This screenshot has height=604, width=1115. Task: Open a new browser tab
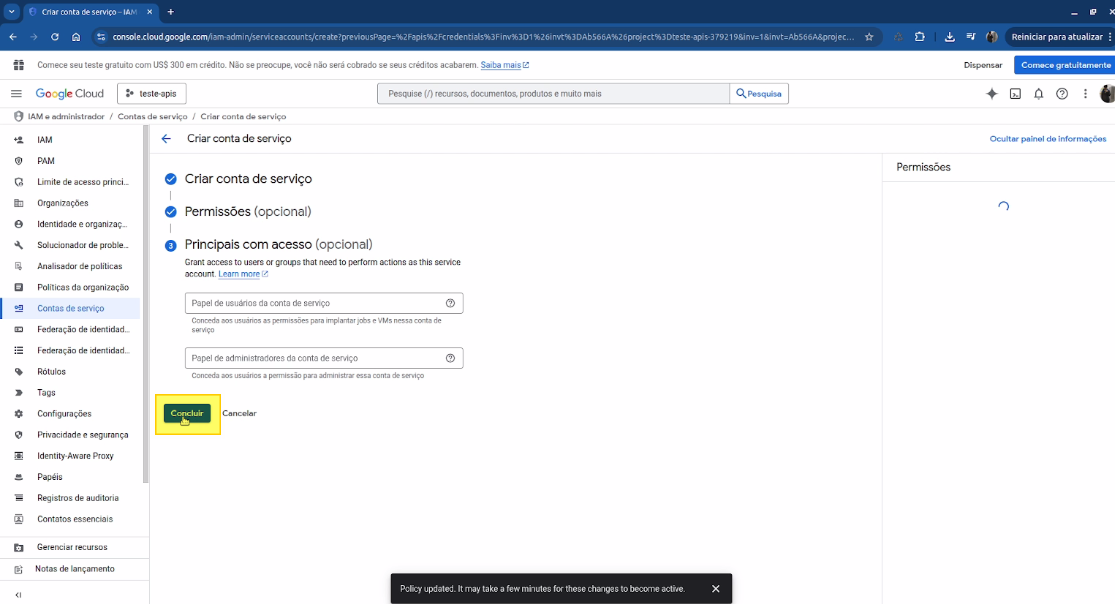pos(171,12)
